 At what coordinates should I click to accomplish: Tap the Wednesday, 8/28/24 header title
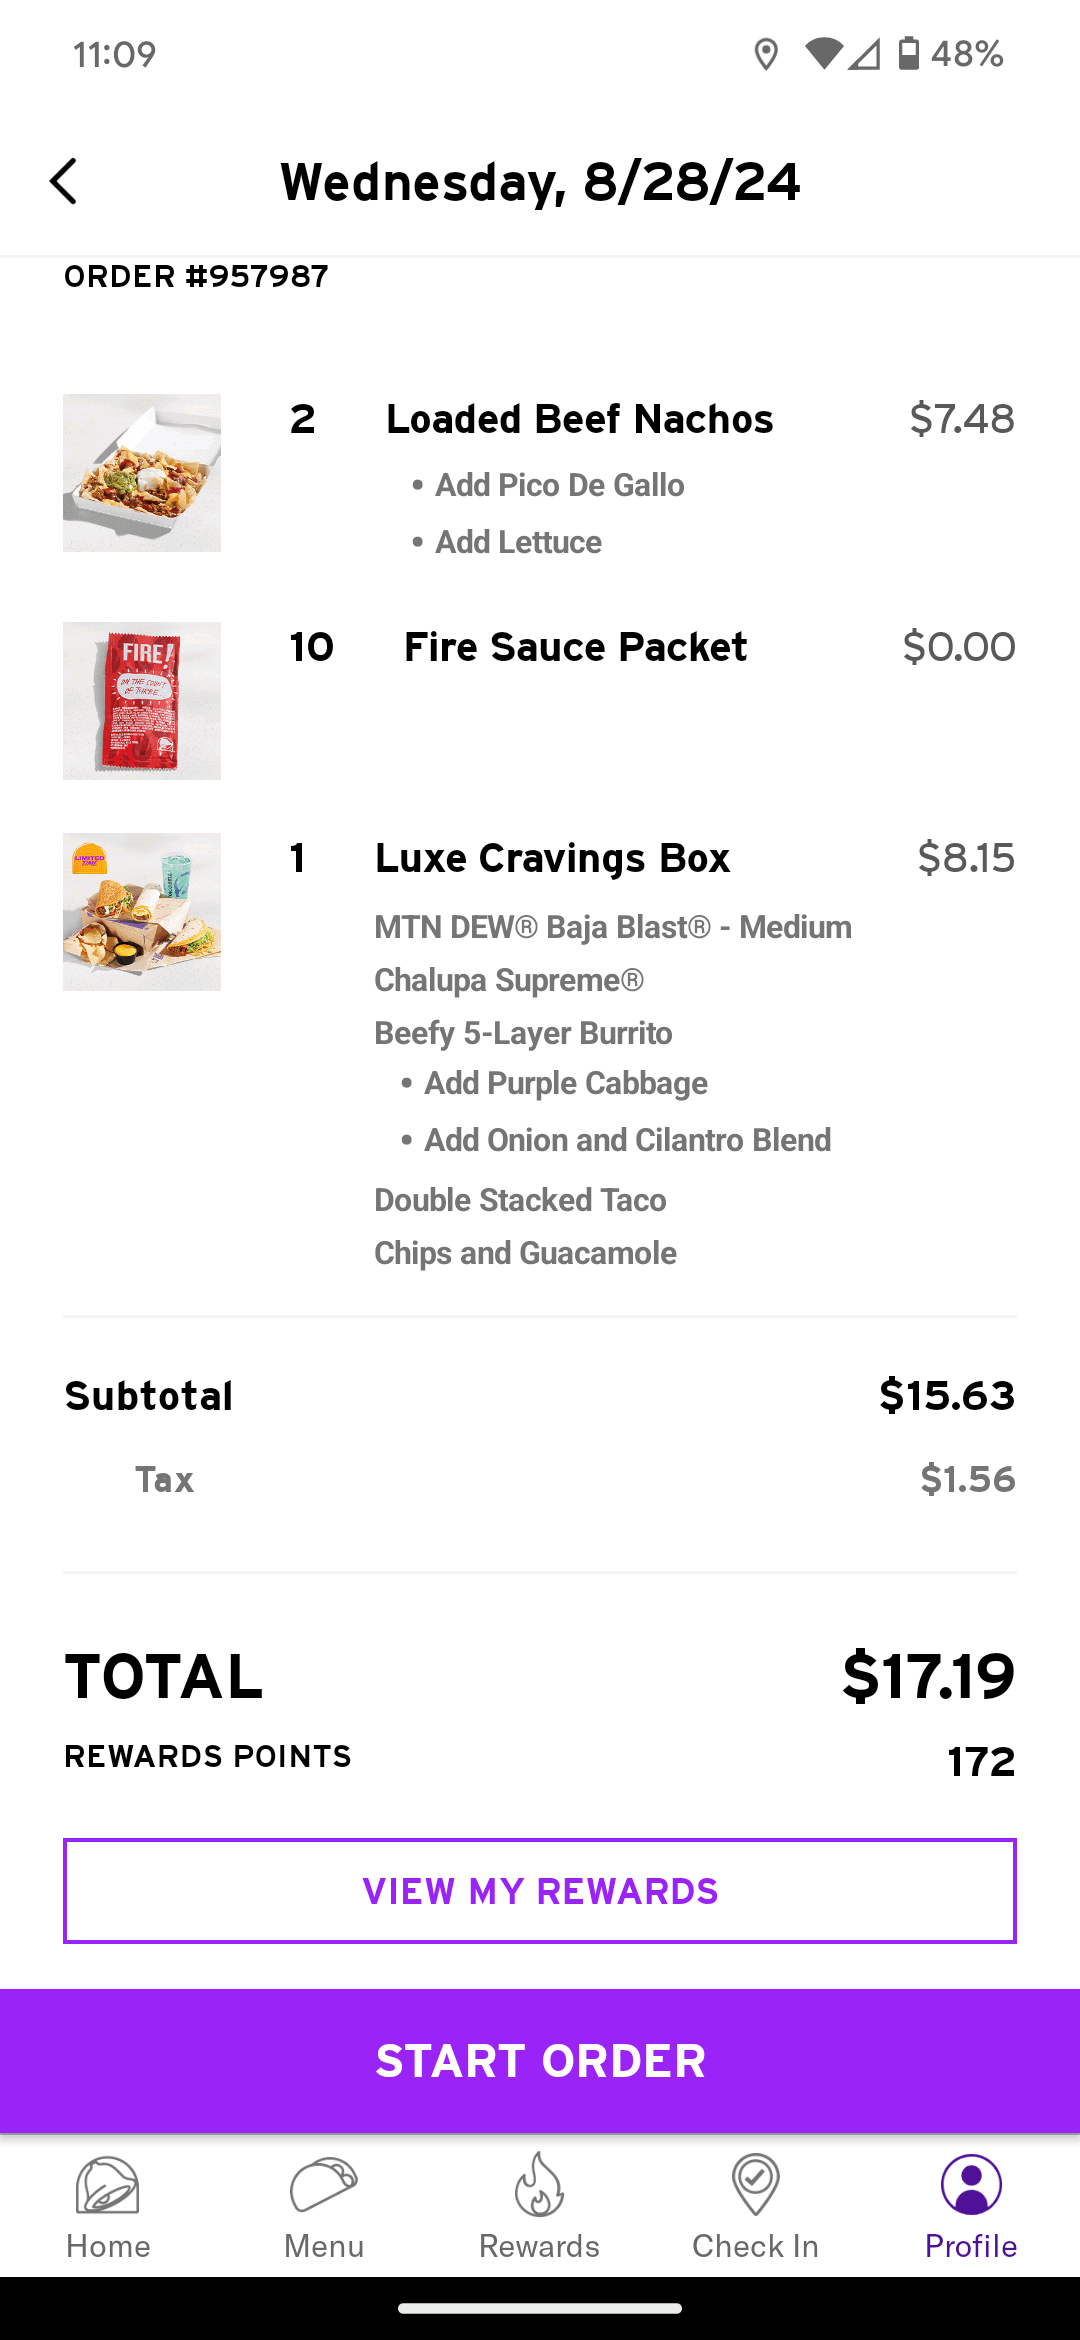540,182
